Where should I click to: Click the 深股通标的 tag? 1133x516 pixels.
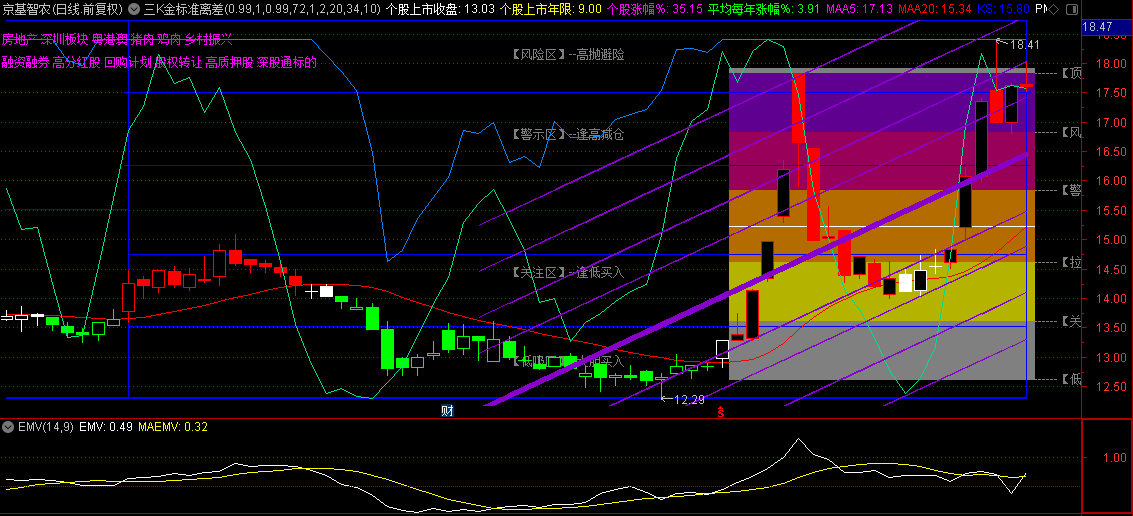287,62
